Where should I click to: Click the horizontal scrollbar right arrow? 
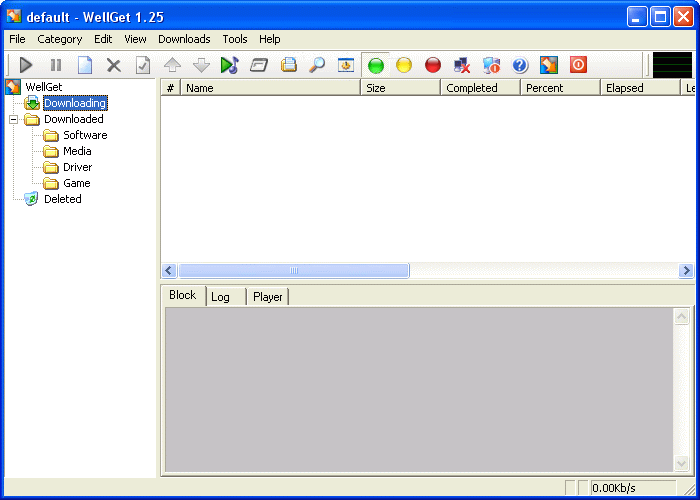pos(686,271)
